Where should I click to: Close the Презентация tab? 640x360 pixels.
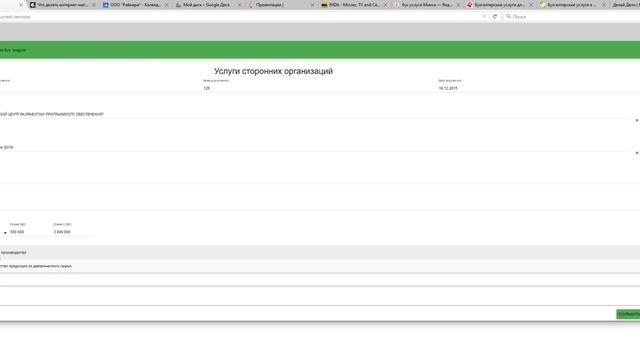coord(312,5)
